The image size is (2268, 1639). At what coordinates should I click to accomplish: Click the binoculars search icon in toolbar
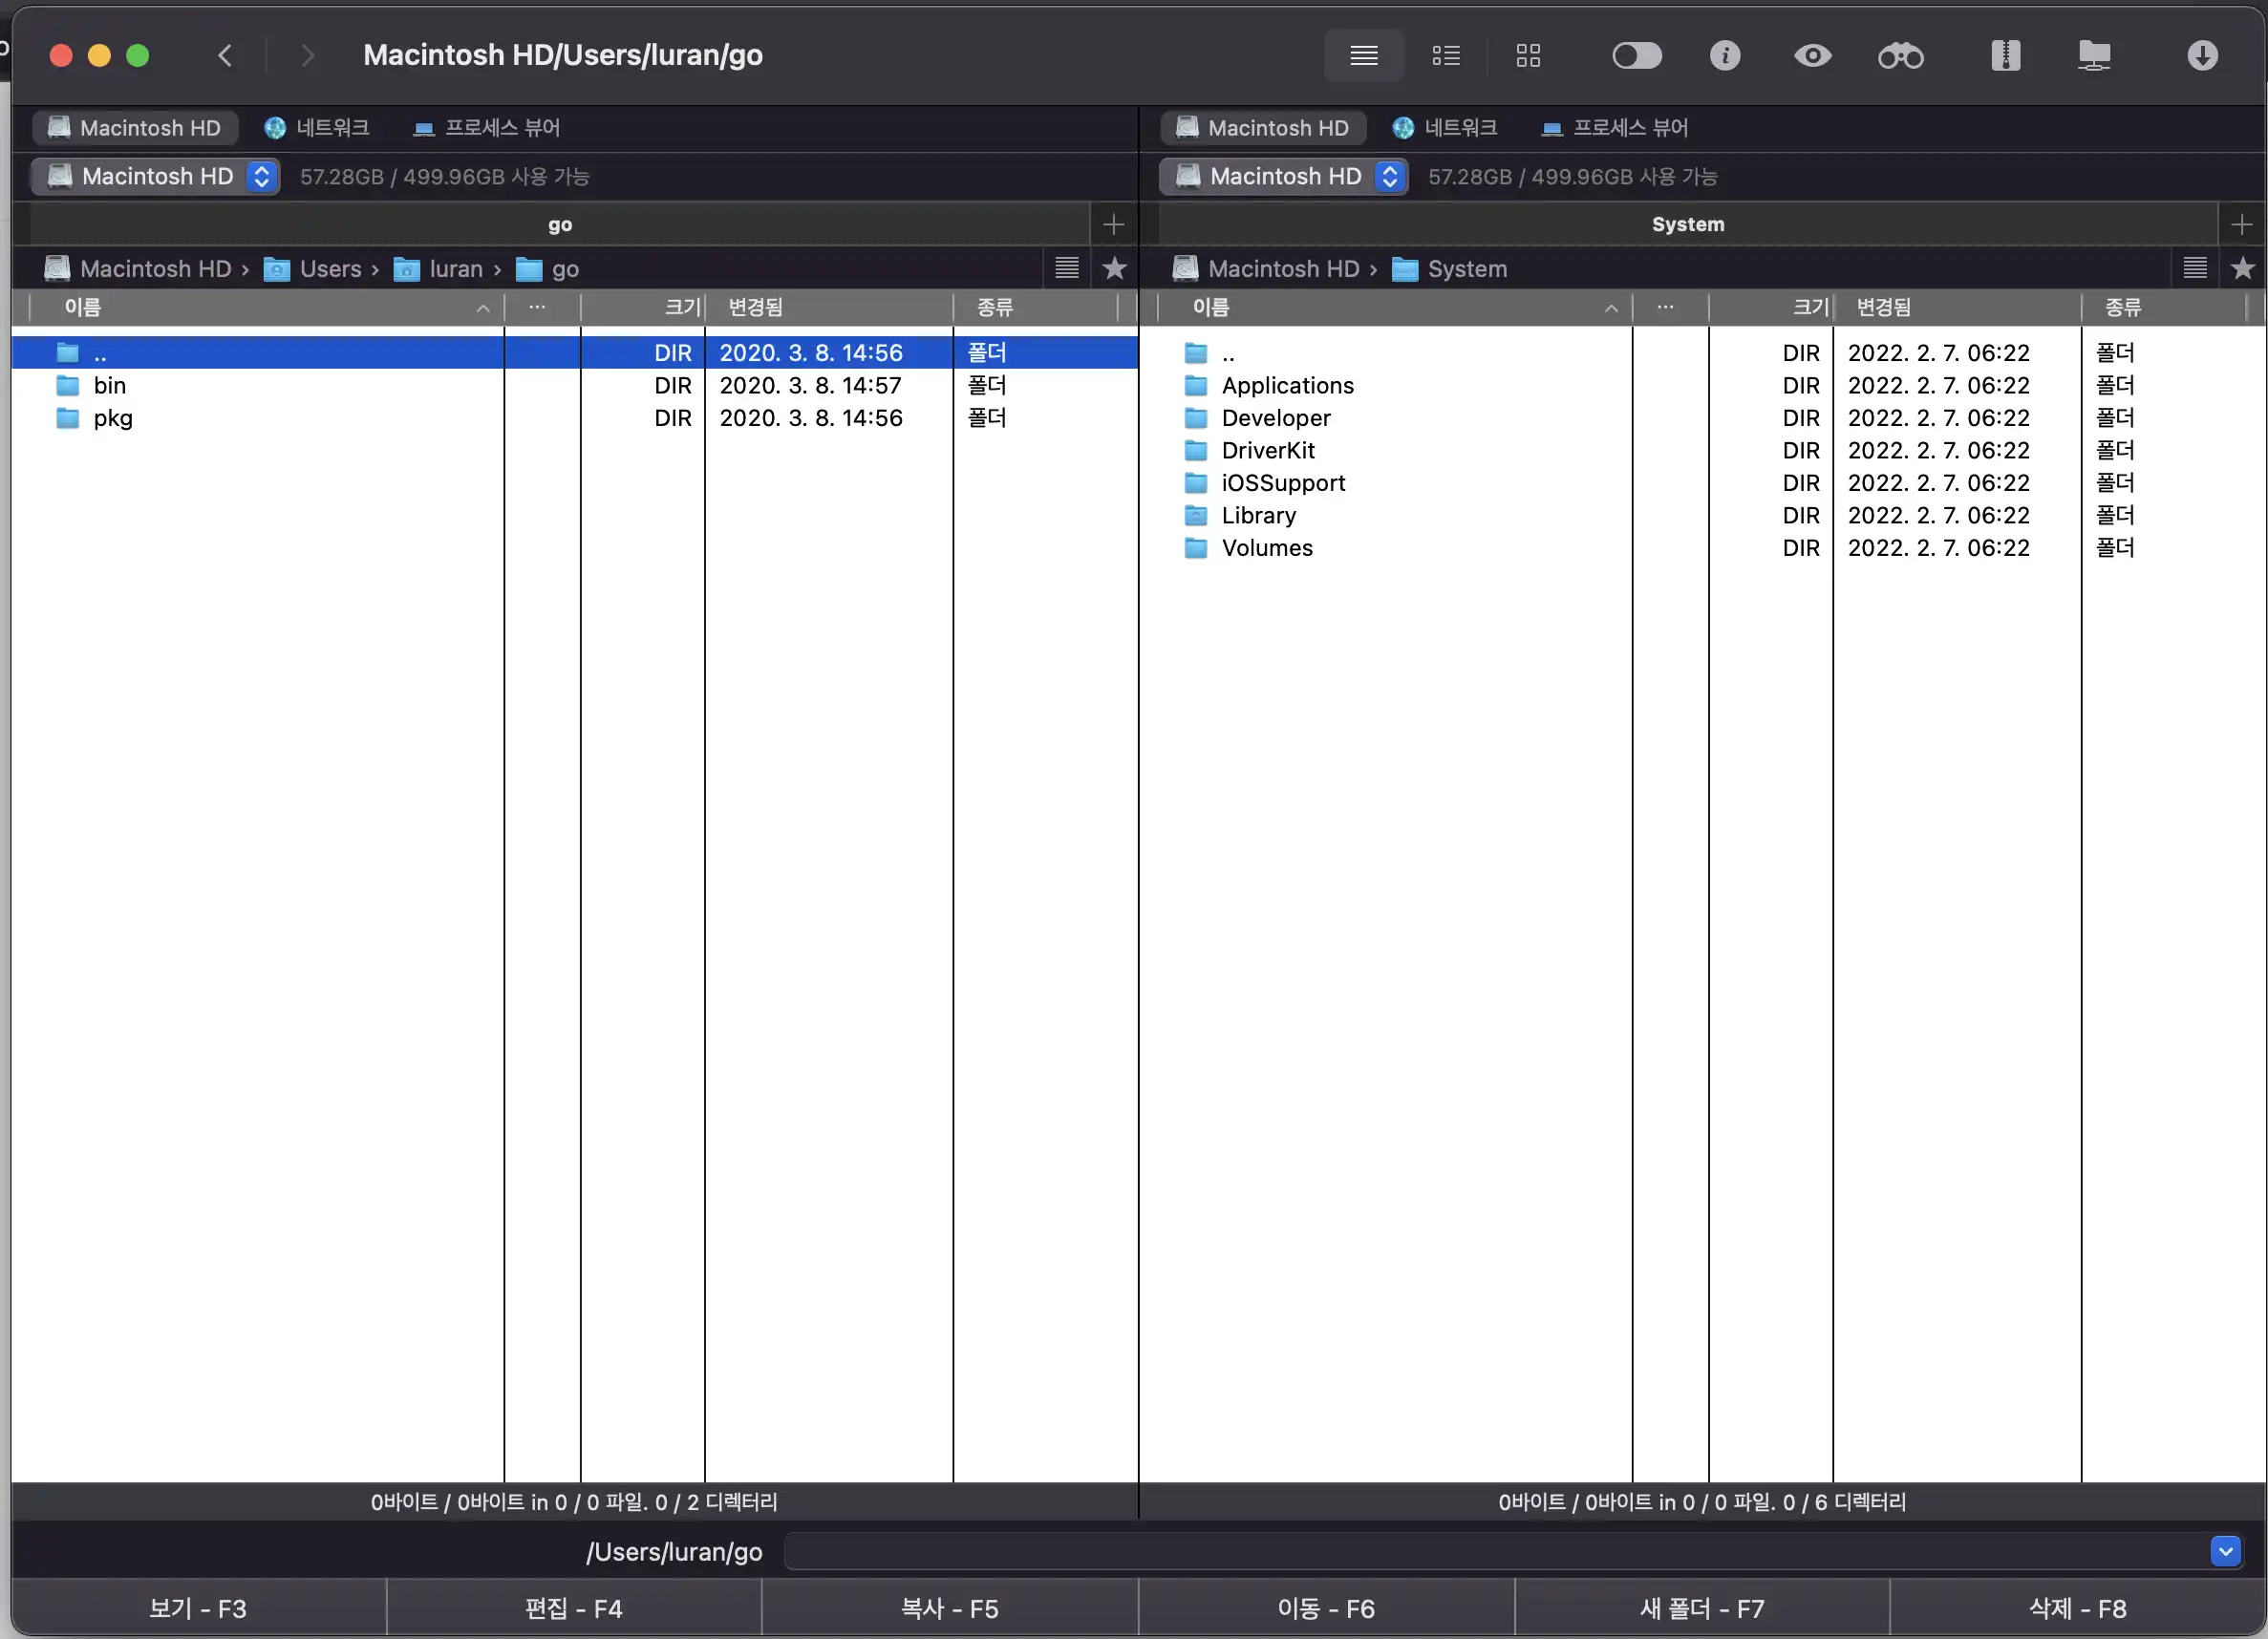[1900, 56]
